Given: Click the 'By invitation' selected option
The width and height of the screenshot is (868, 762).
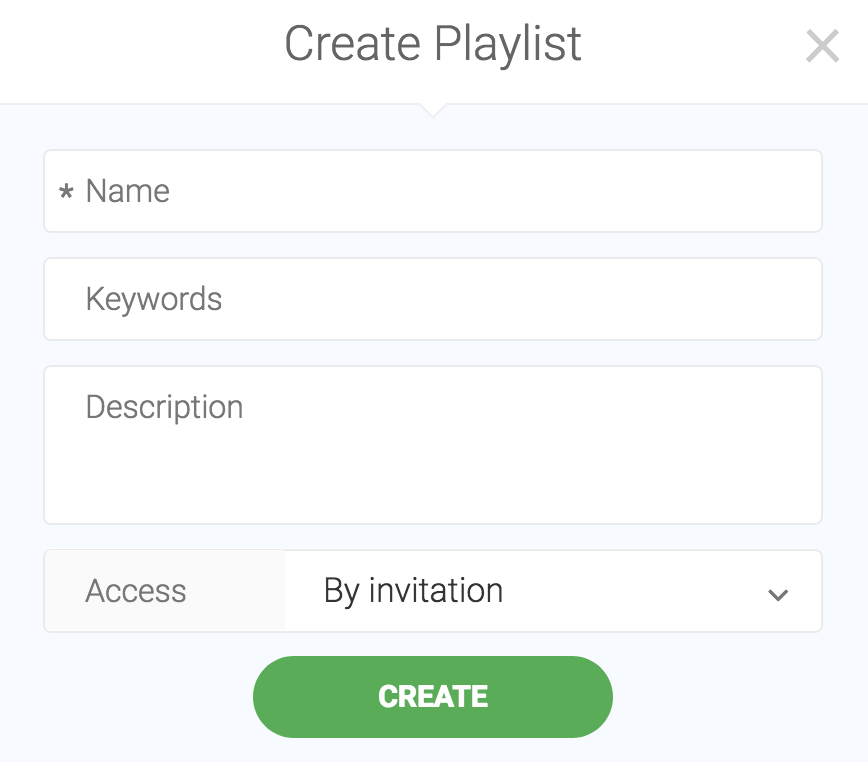Looking at the screenshot, I should [x=414, y=590].
